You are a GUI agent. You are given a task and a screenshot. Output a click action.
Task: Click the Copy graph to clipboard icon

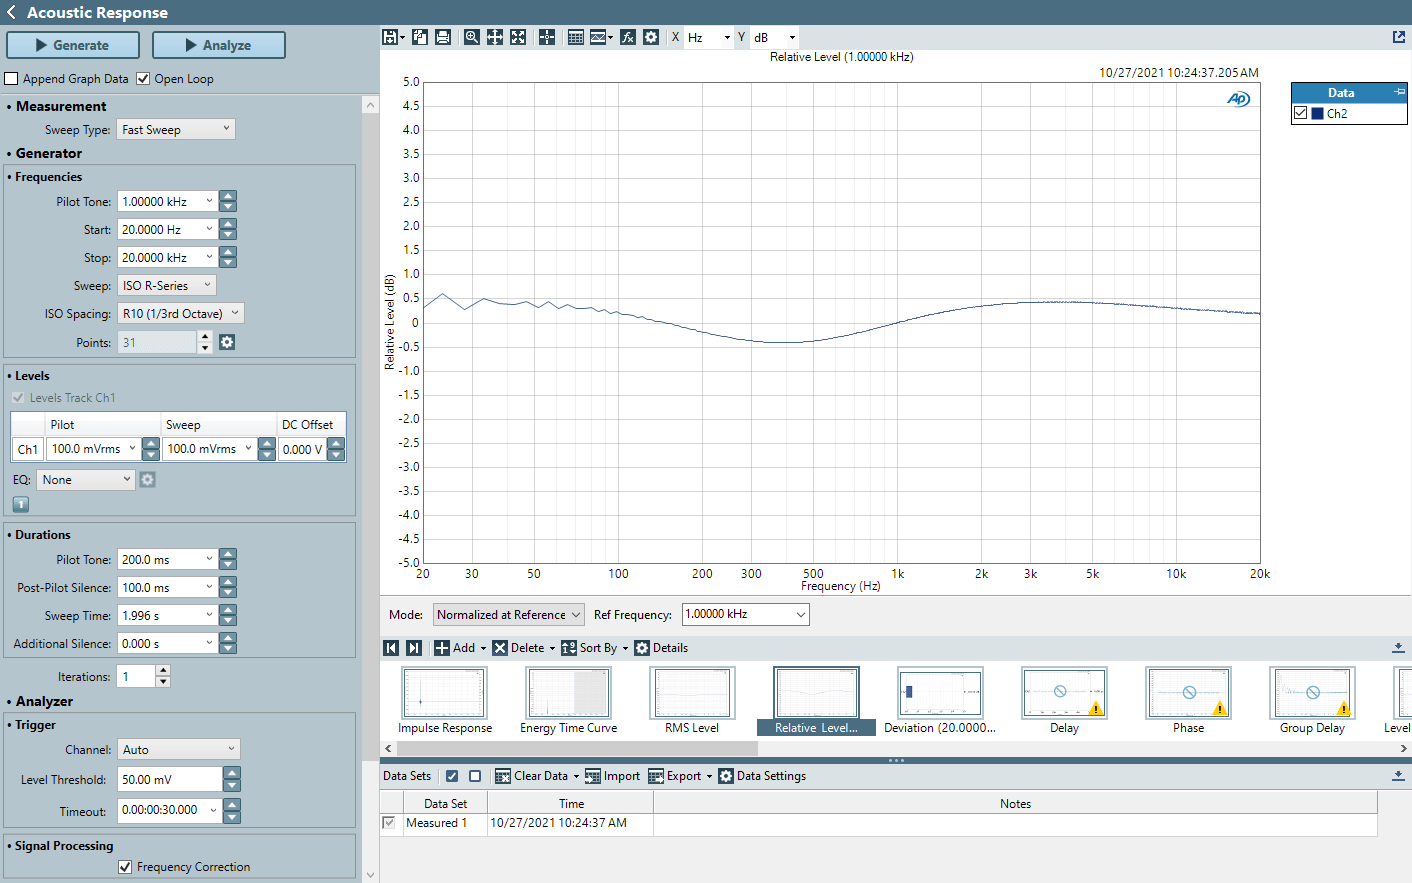pos(420,37)
